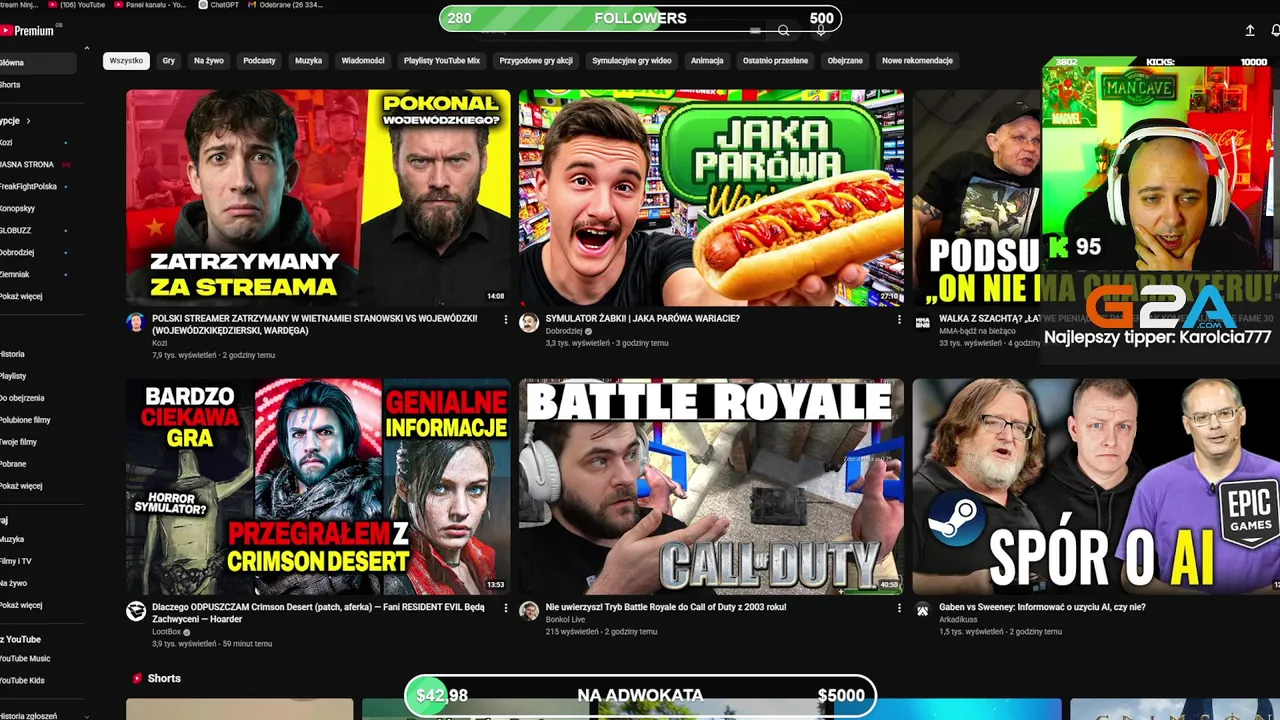Screen dimensions: 1280x720
Task: Click the search magnifier icon
Action: [784, 31]
